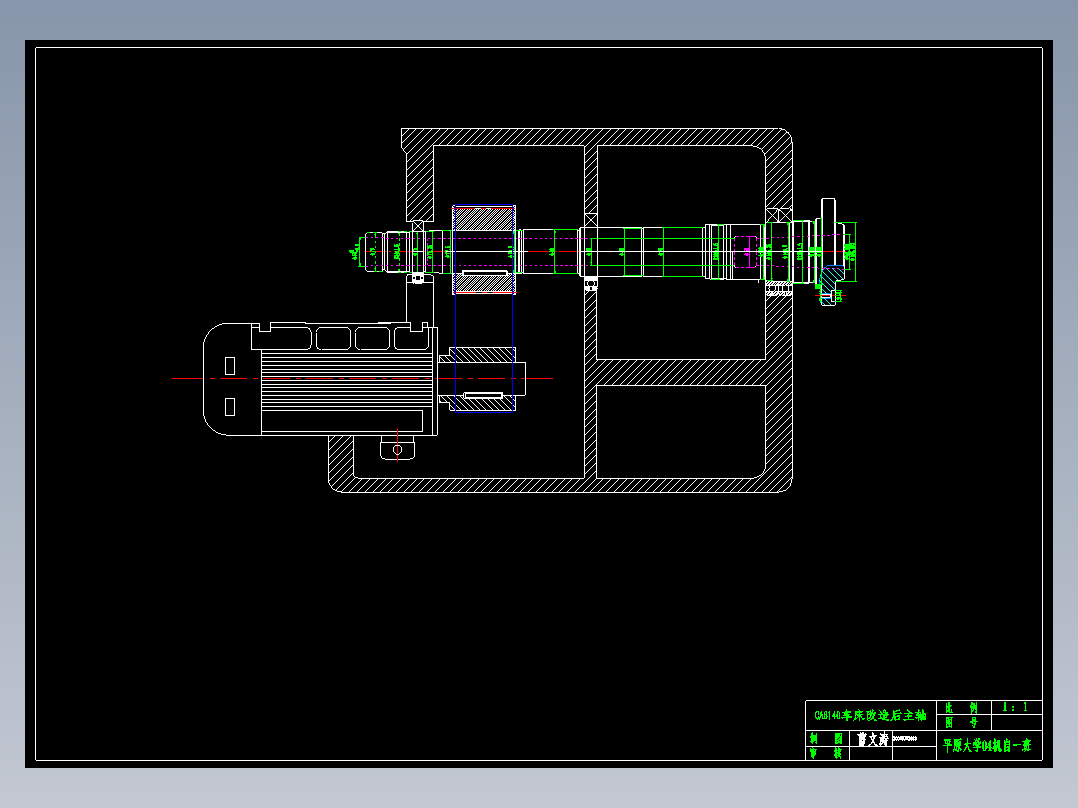Select the chuck flange at the spindle's right end

[828, 250]
